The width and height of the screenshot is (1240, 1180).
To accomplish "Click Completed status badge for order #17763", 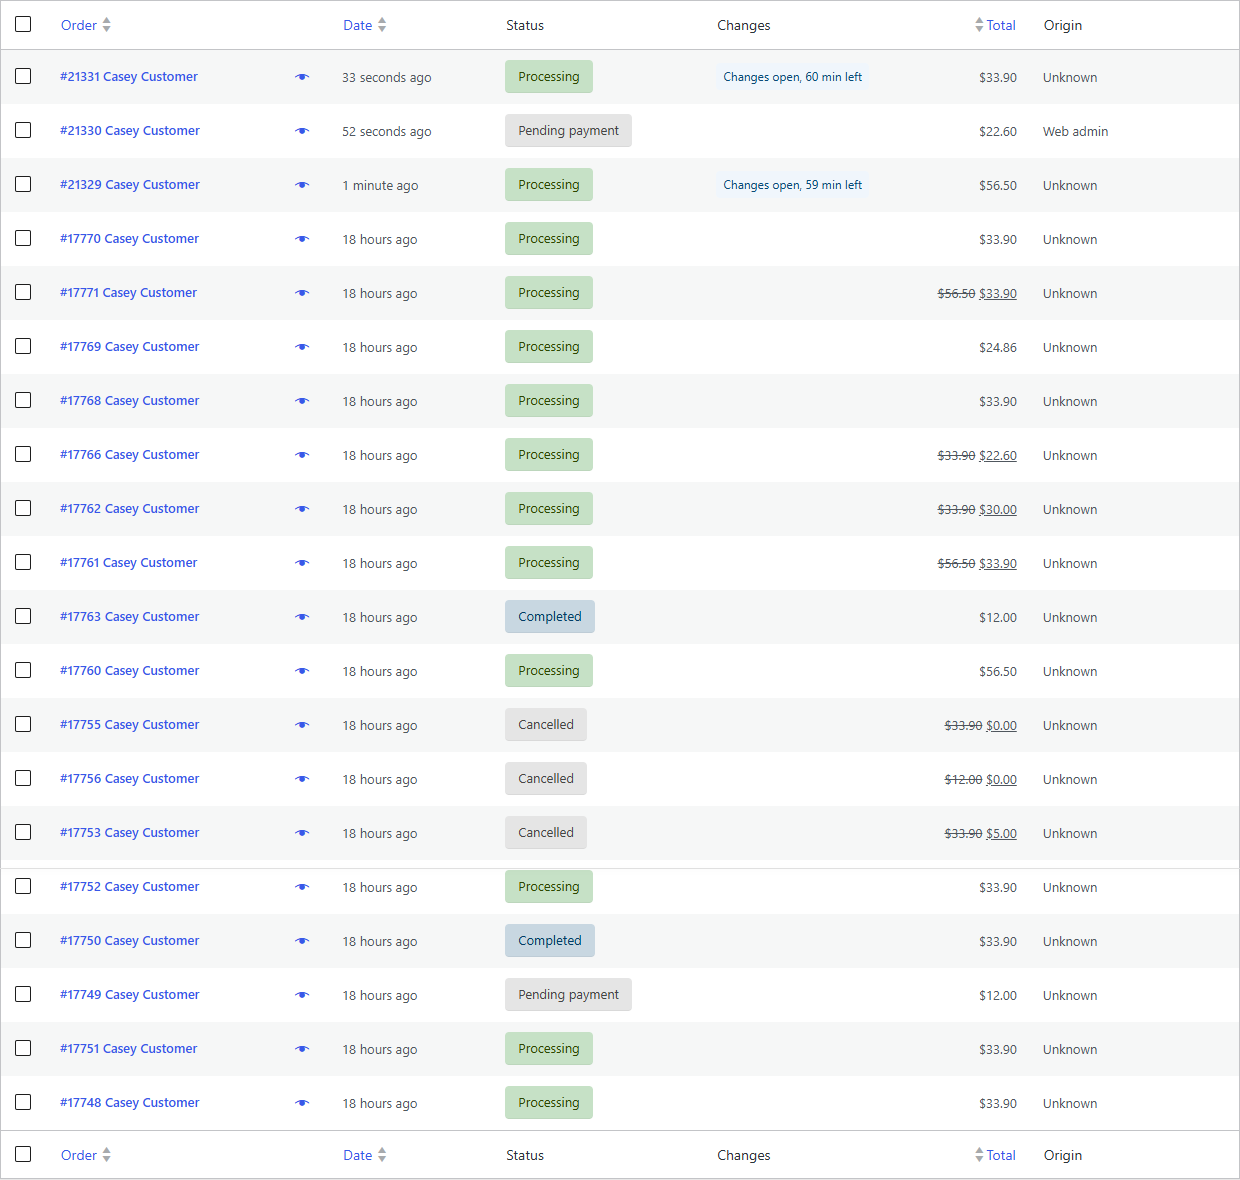I will [550, 617].
